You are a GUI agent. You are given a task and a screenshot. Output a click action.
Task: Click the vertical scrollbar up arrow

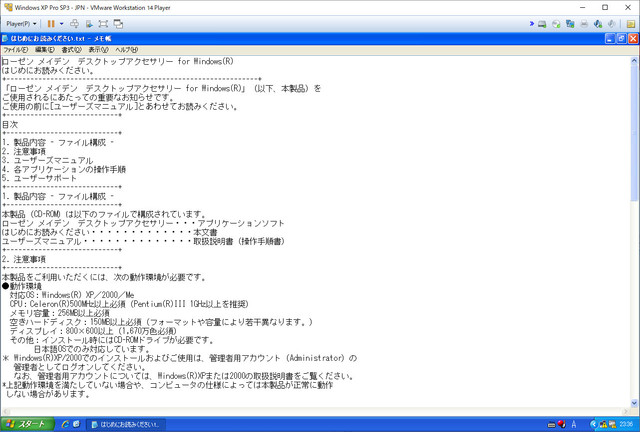coord(634,61)
